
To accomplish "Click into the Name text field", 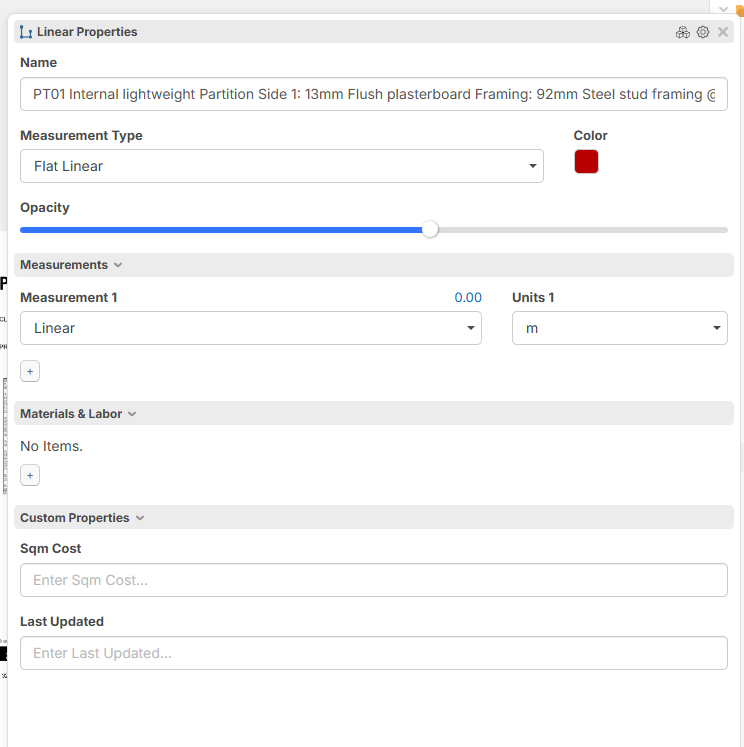I will [x=373, y=94].
